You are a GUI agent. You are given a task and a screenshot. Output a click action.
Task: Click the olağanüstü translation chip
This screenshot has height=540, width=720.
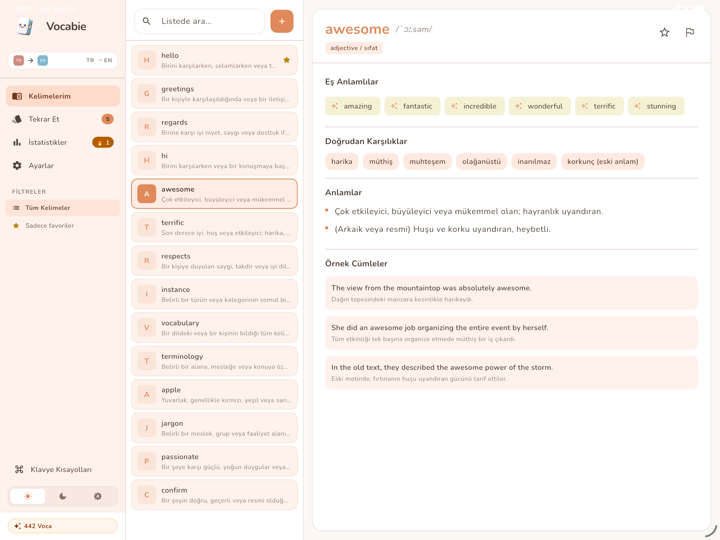pos(481,162)
